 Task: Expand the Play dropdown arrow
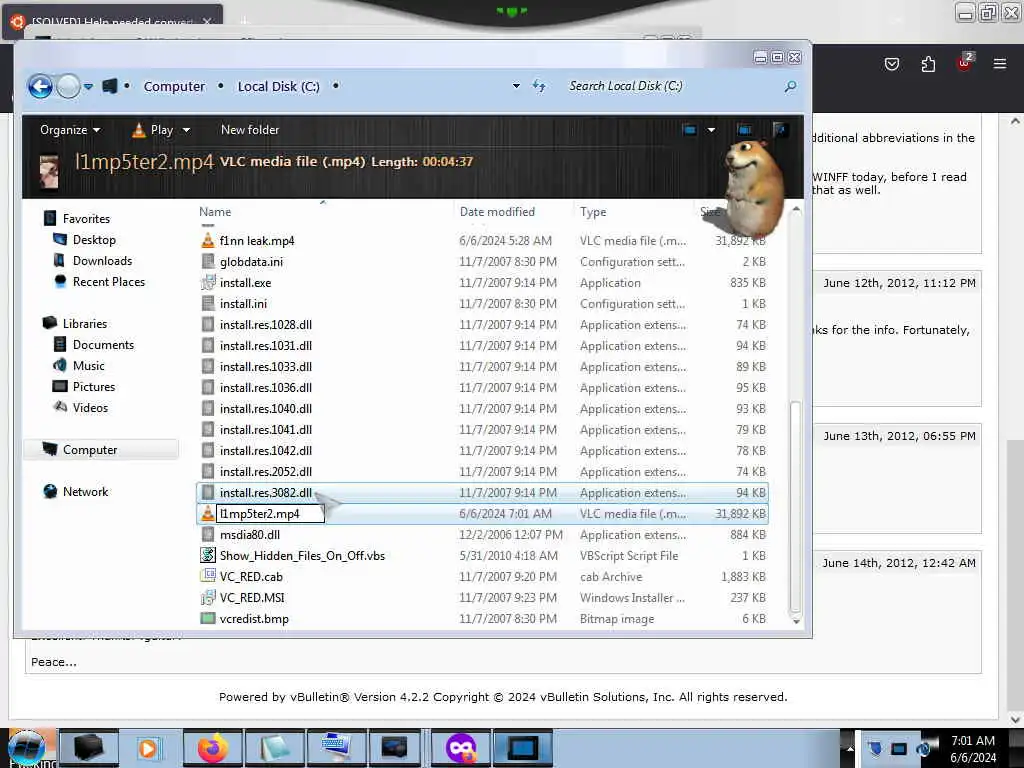(186, 130)
